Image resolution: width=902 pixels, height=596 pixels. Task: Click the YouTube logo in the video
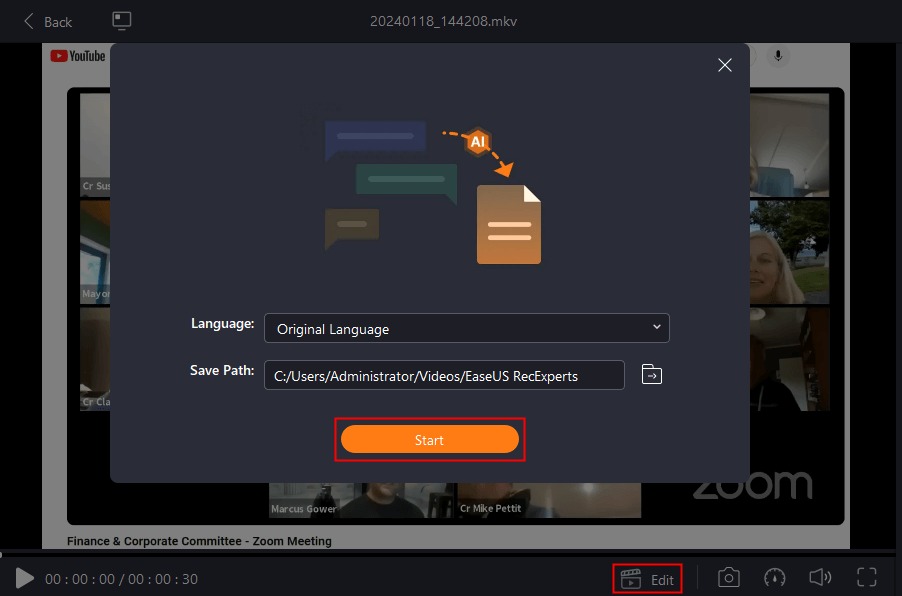click(x=78, y=56)
